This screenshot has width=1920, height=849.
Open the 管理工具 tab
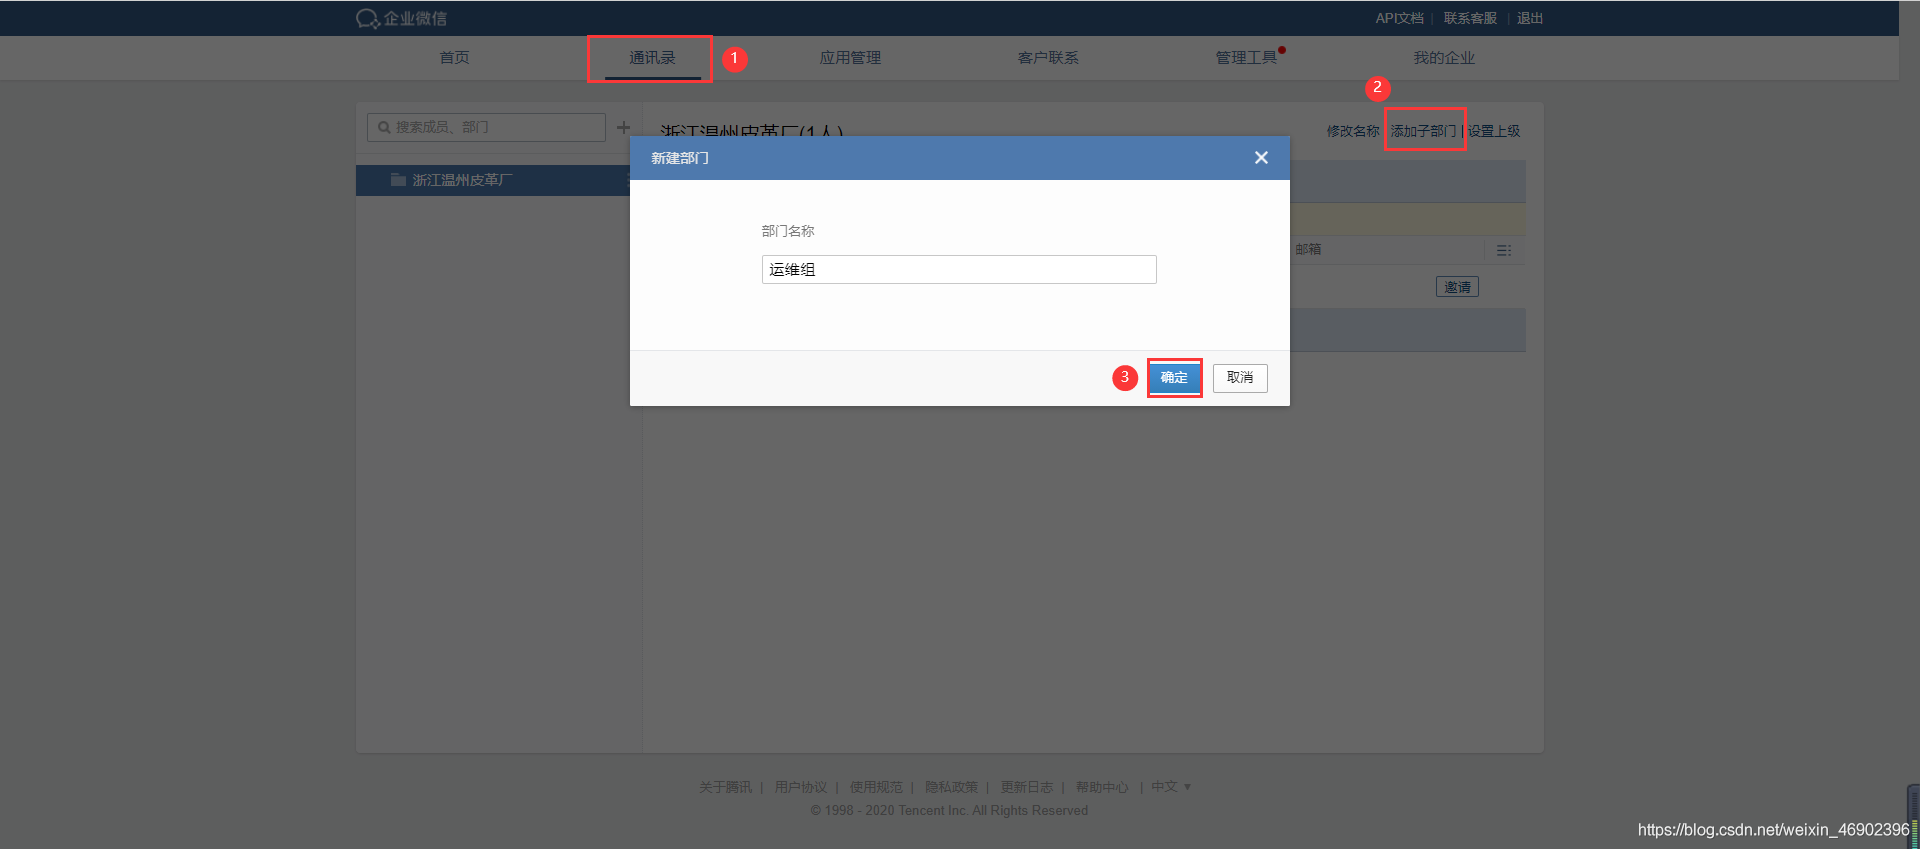pos(1246,58)
